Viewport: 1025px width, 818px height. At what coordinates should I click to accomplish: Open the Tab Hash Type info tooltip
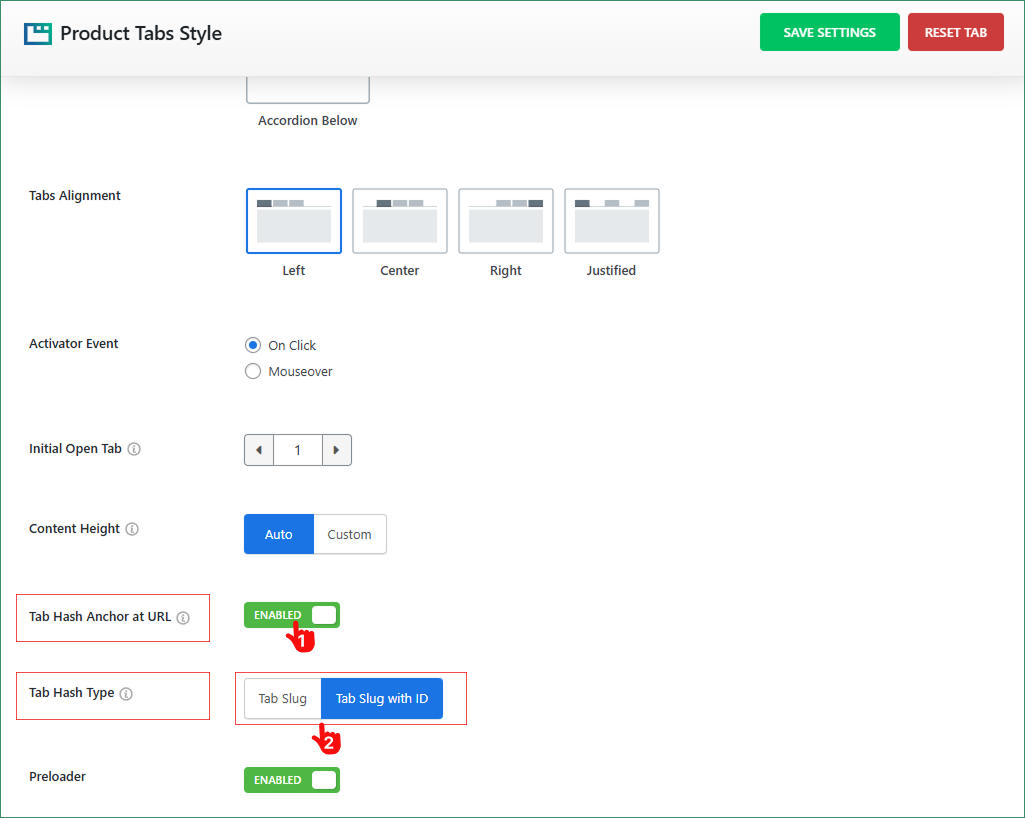click(x=128, y=693)
